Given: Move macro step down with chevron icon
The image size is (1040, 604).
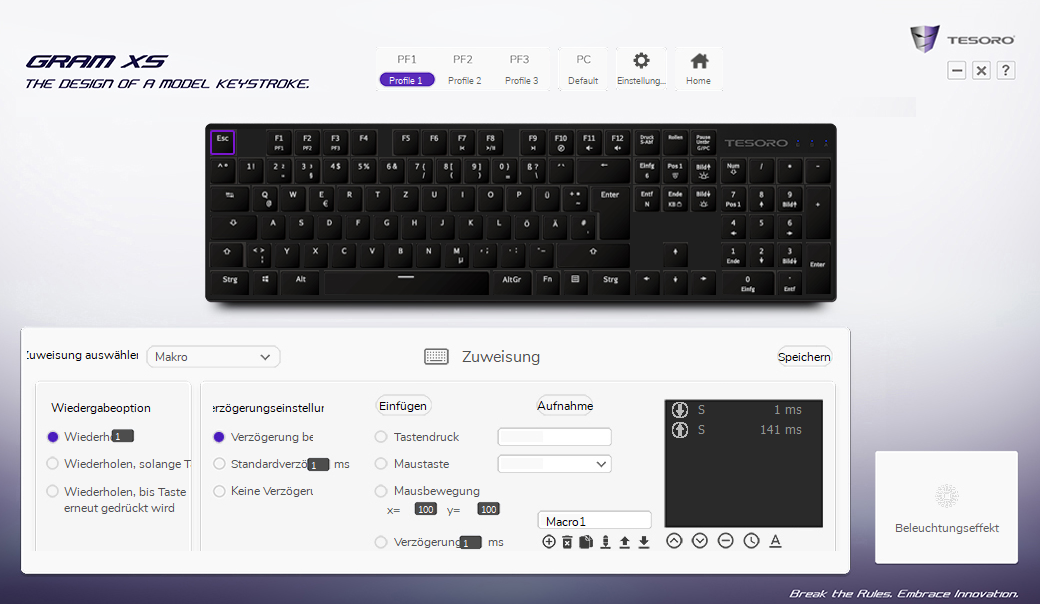Looking at the screenshot, I should click(700, 541).
